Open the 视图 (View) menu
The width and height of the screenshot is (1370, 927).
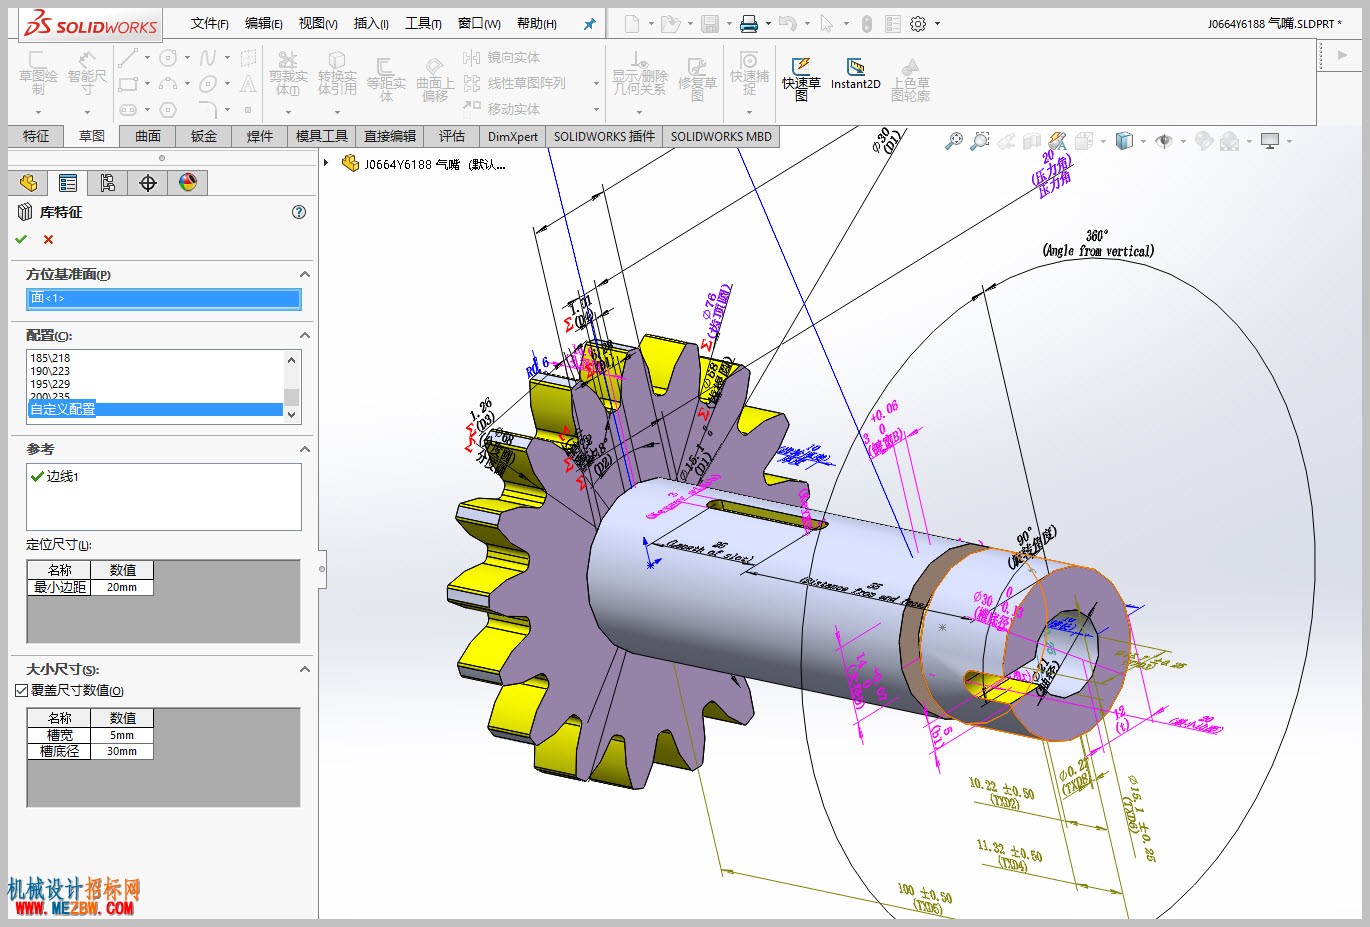tap(318, 24)
